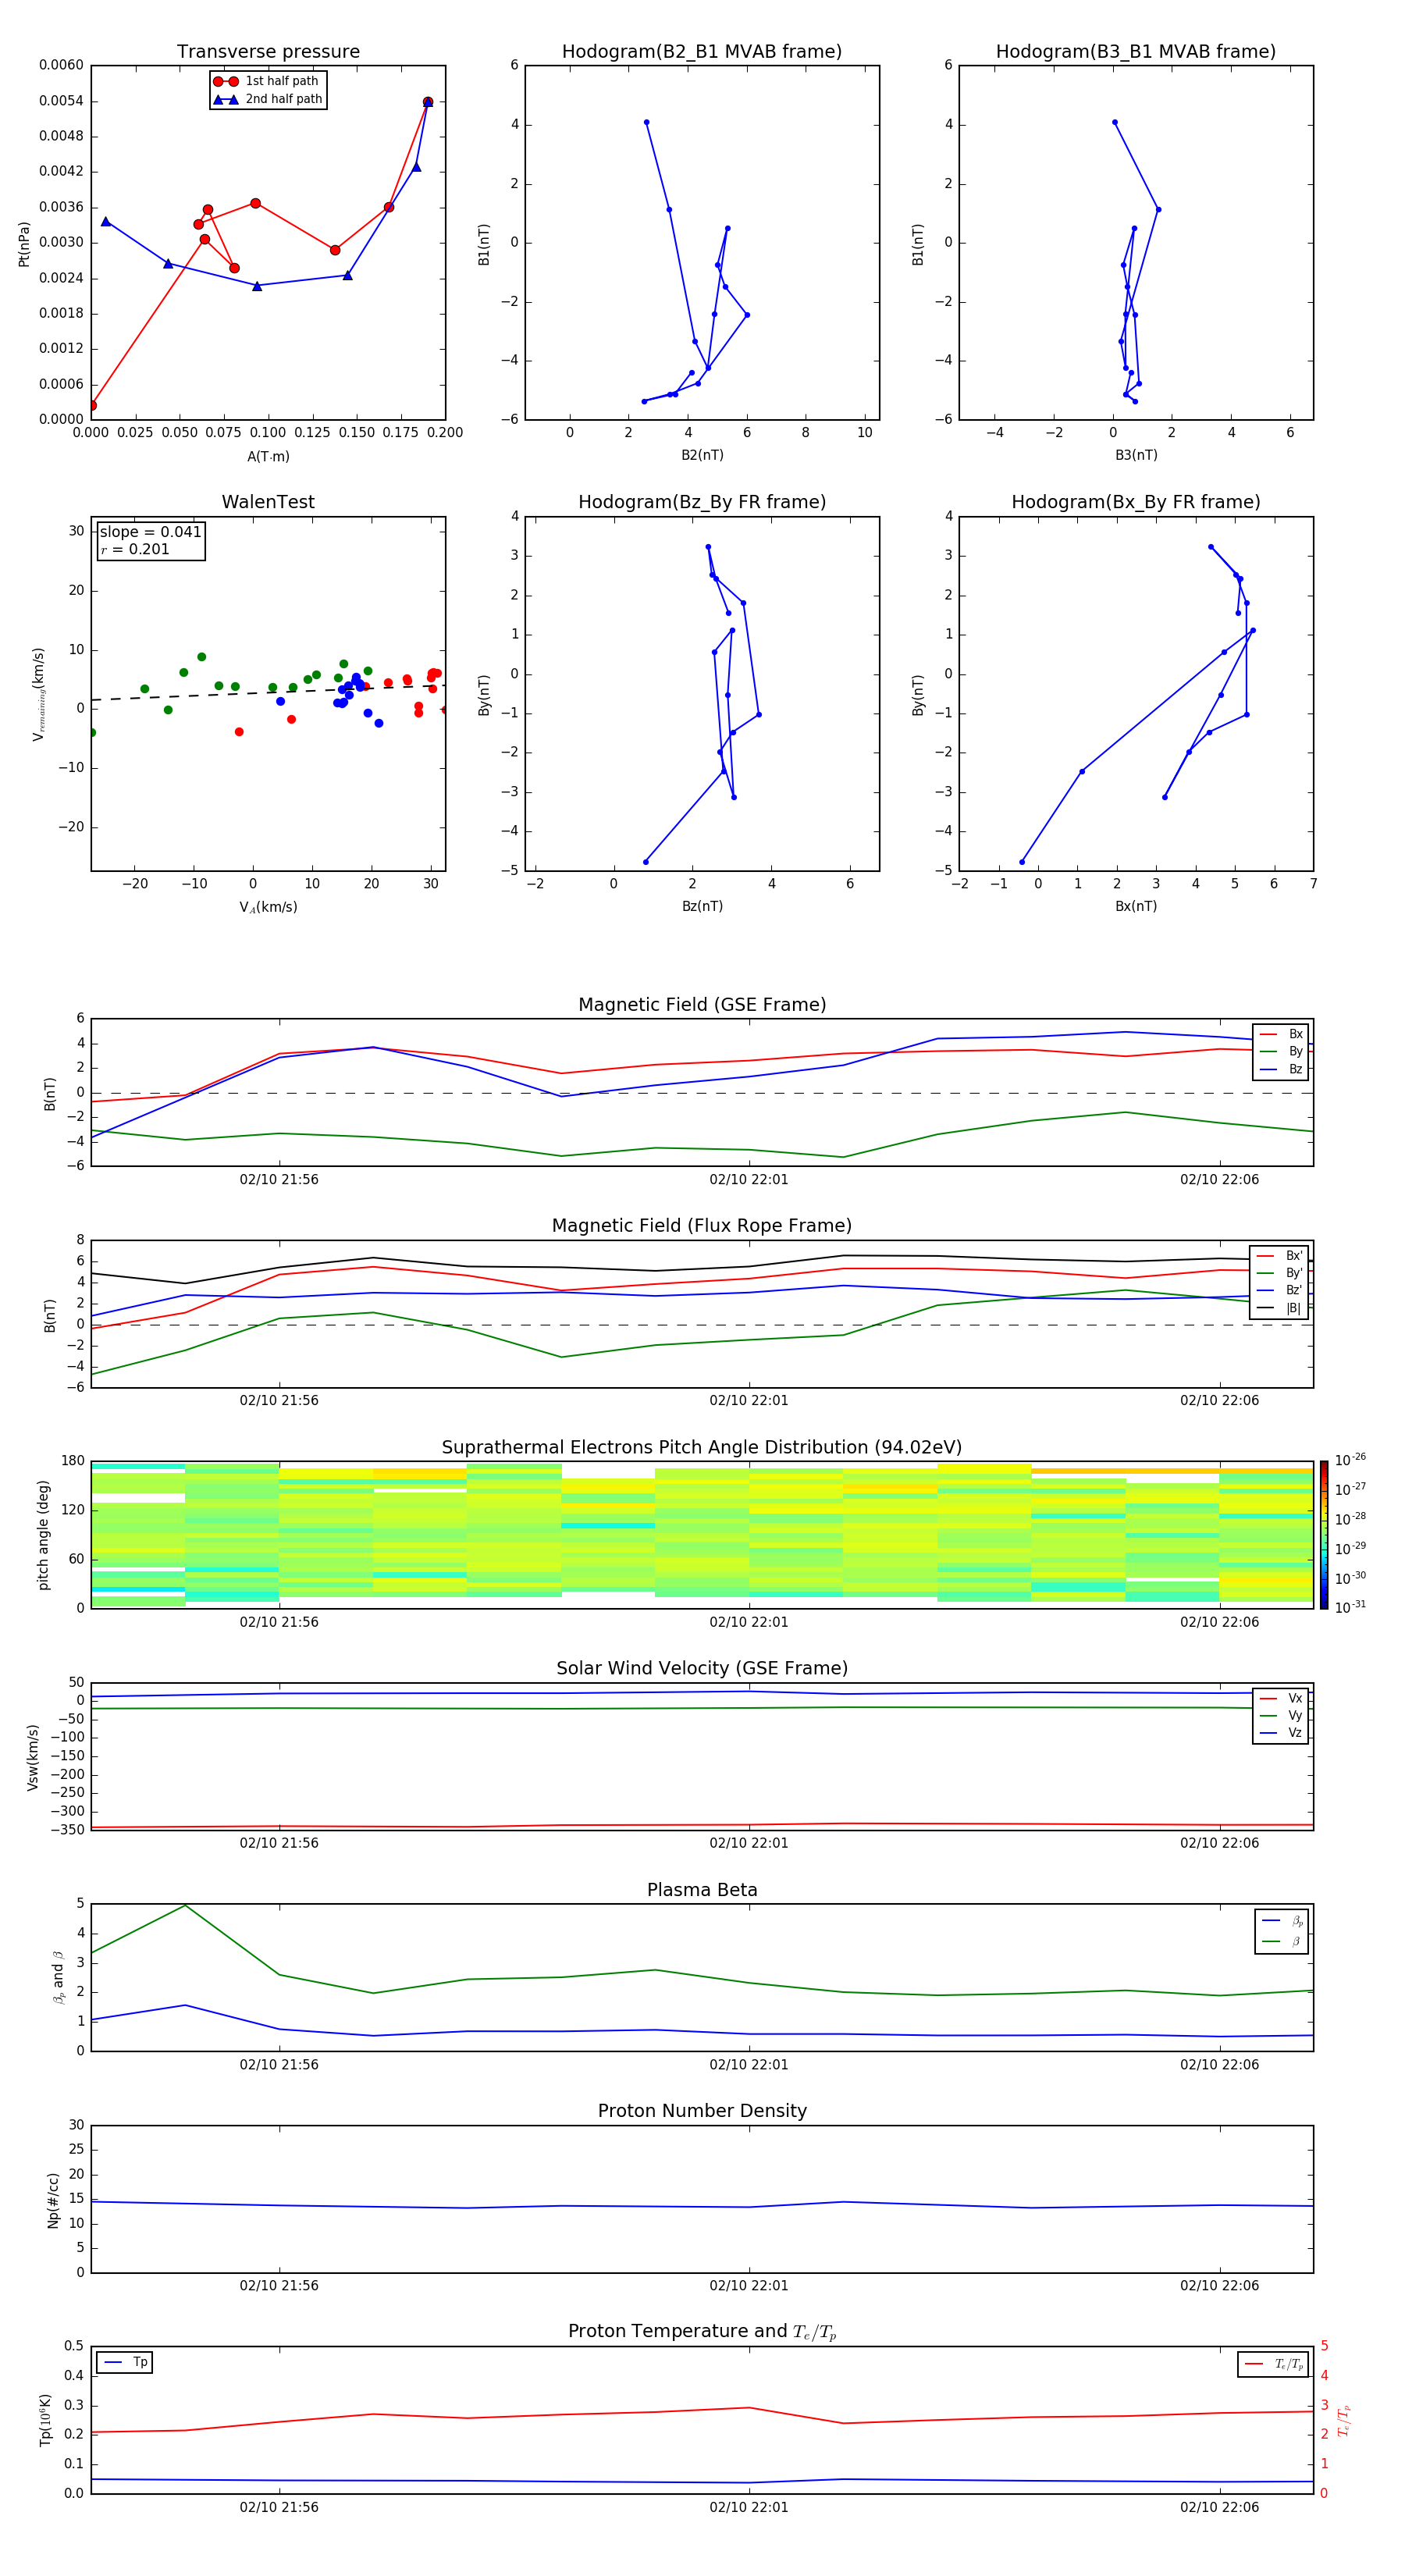
Task: Click the By' entry in Flux Rope legend
Action: 1279,1273
